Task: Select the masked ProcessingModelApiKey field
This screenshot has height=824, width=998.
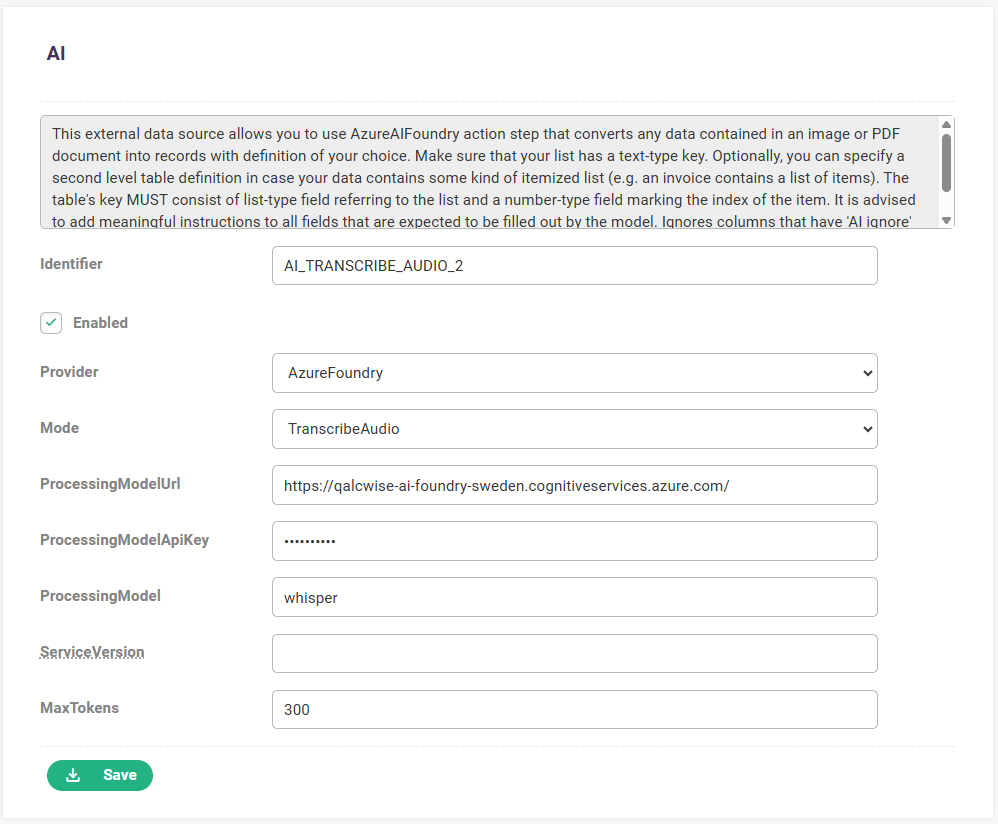Action: click(x=575, y=541)
